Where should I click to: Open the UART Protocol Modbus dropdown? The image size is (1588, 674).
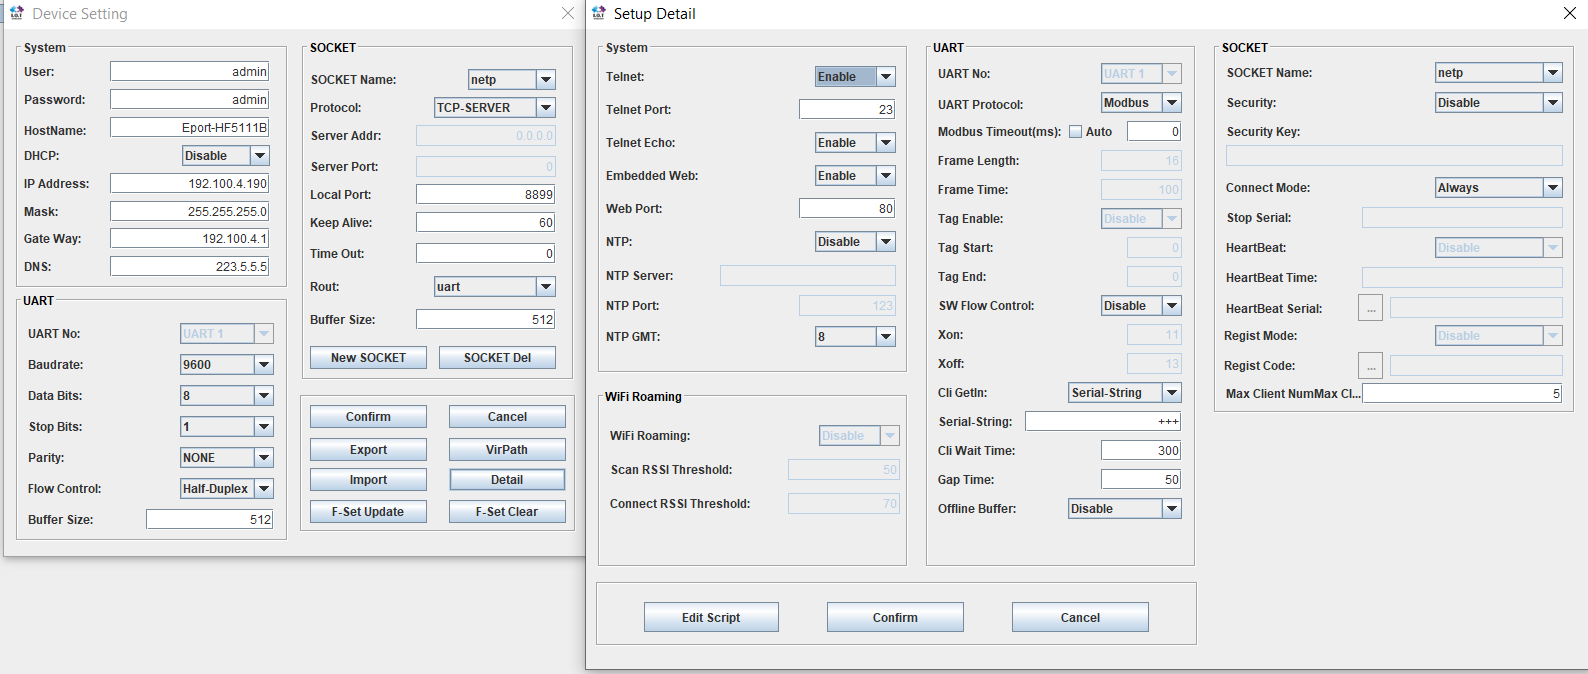tap(1173, 103)
